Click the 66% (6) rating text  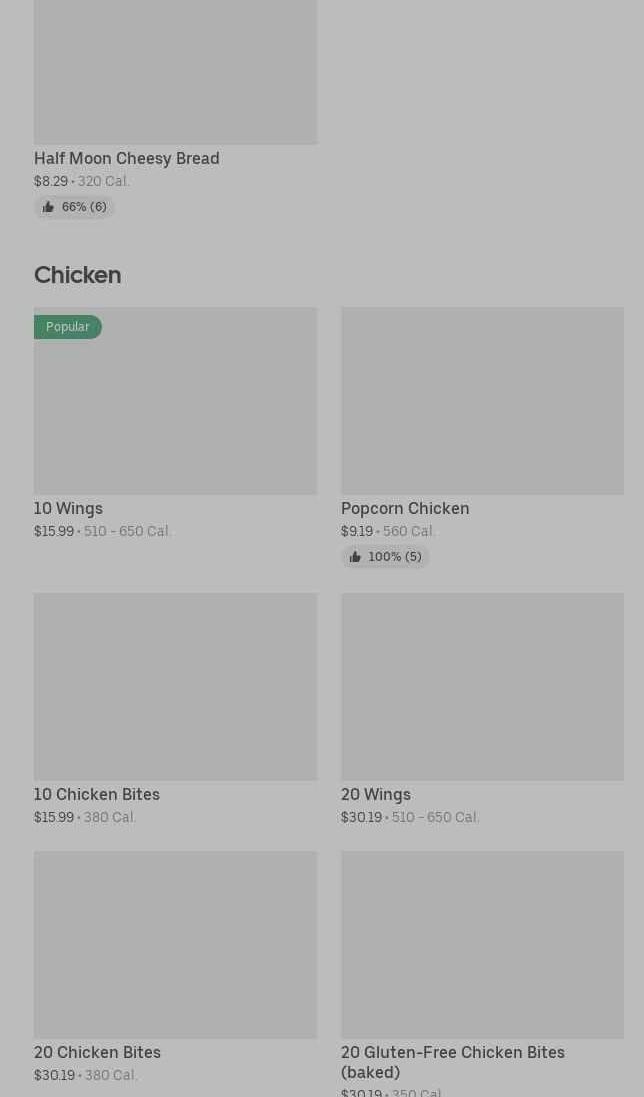pyautogui.click(x=84, y=207)
